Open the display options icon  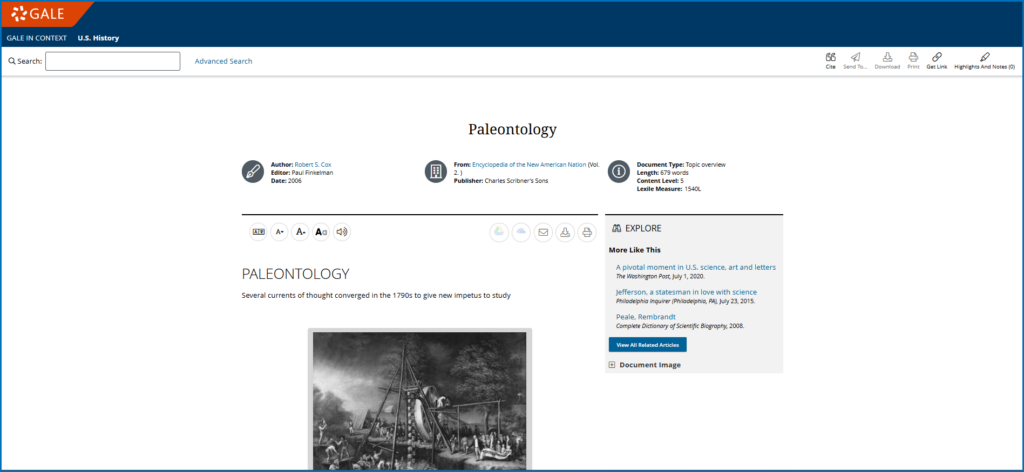point(321,232)
